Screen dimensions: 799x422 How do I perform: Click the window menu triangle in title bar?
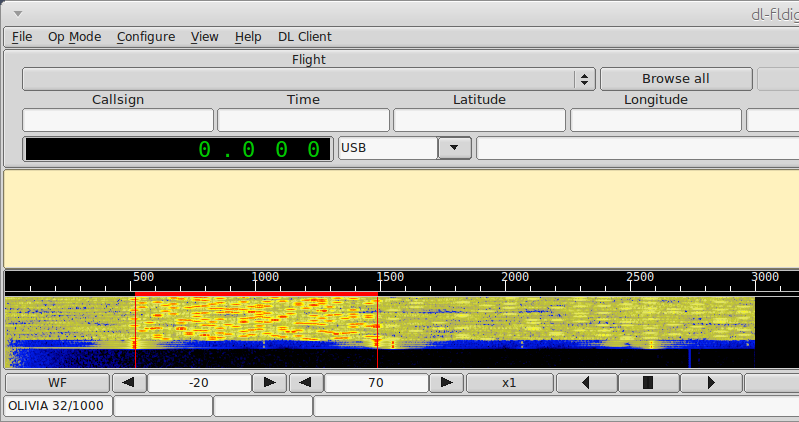point(18,14)
